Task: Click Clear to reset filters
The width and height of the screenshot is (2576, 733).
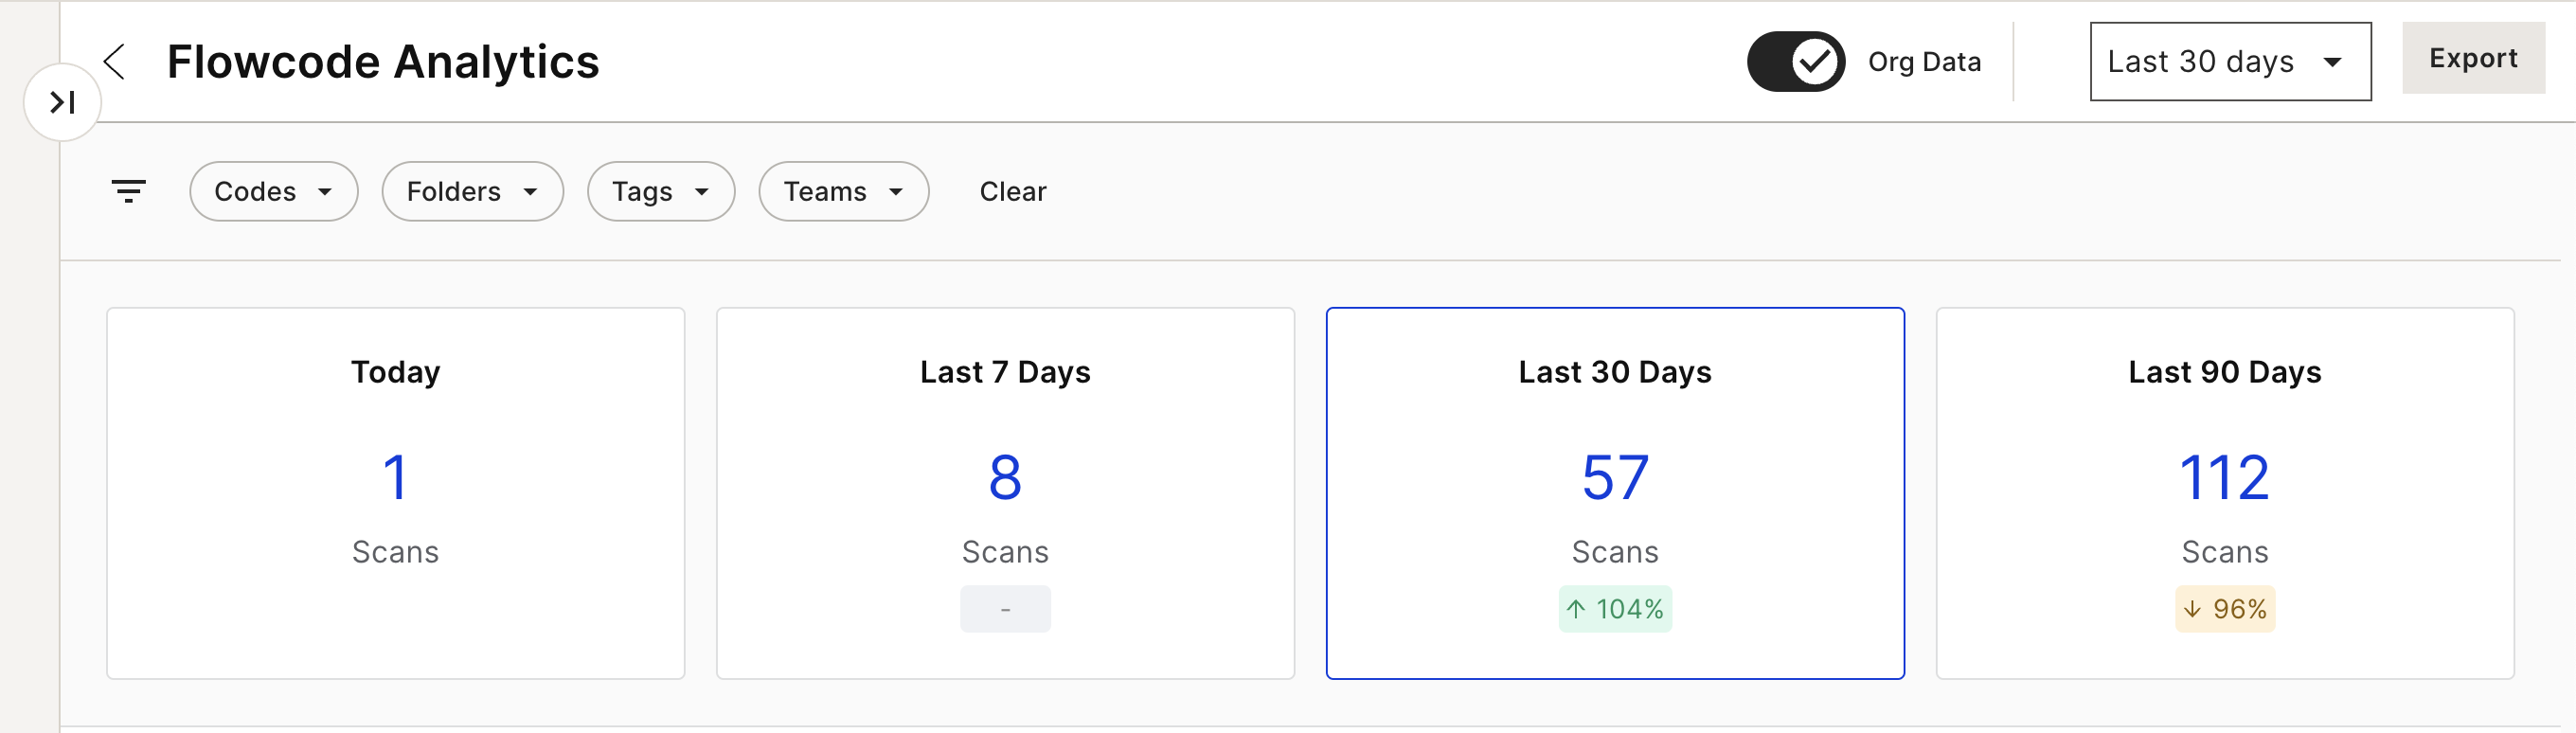Action: (x=1012, y=191)
